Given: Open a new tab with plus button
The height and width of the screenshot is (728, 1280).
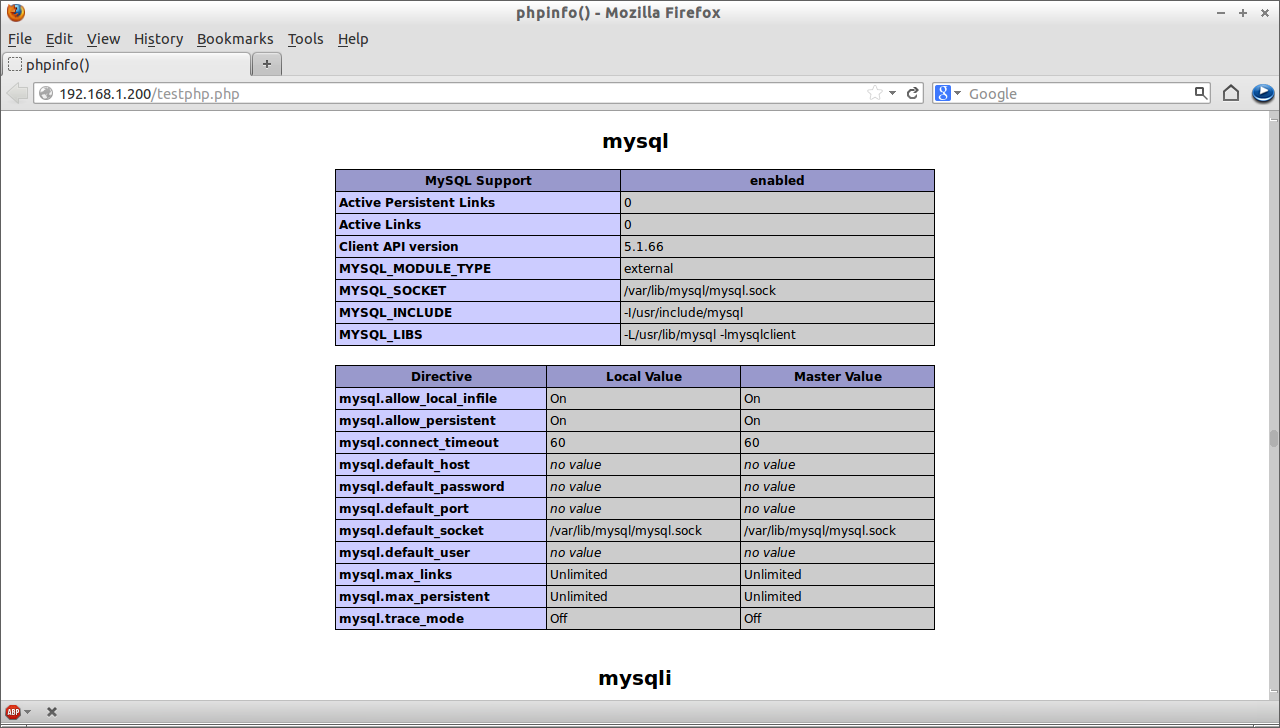Looking at the screenshot, I should tap(267, 64).
